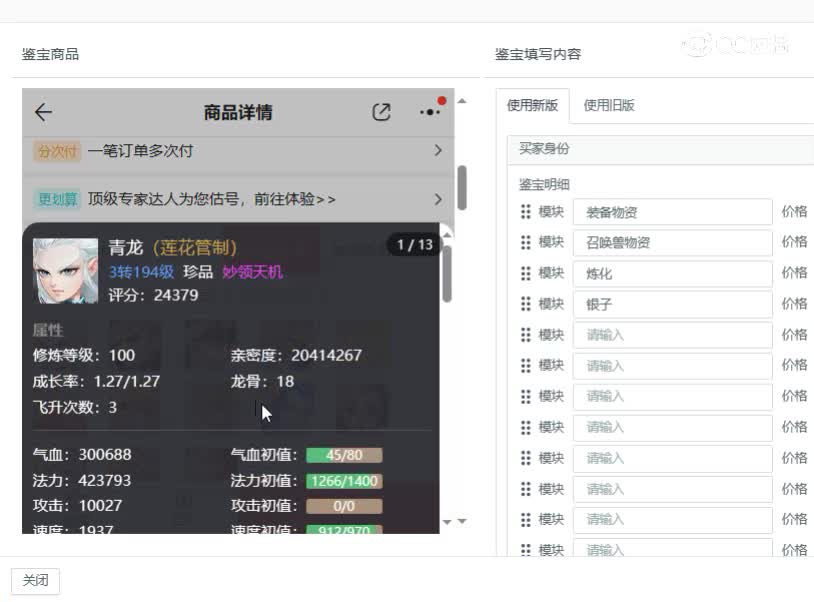Switch to the 使用新版 tab
The image size is (814, 602).
(x=533, y=105)
